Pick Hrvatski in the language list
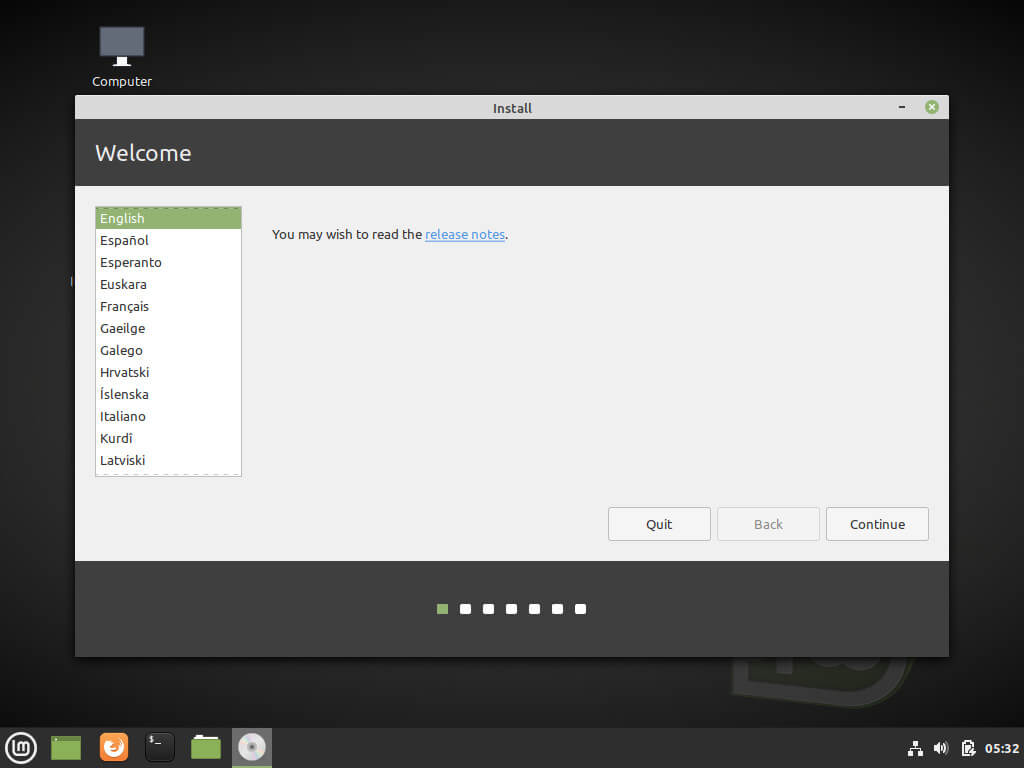 point(125,372)
